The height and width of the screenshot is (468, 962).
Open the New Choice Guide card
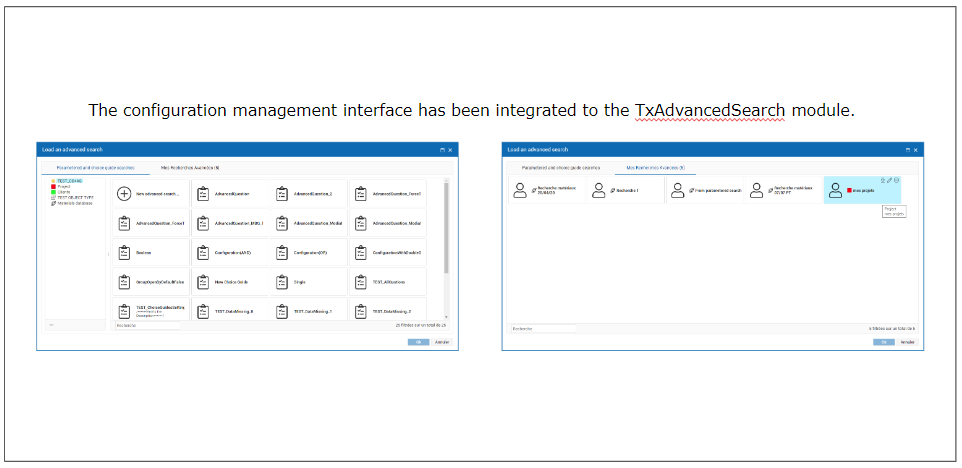(230, 282)
